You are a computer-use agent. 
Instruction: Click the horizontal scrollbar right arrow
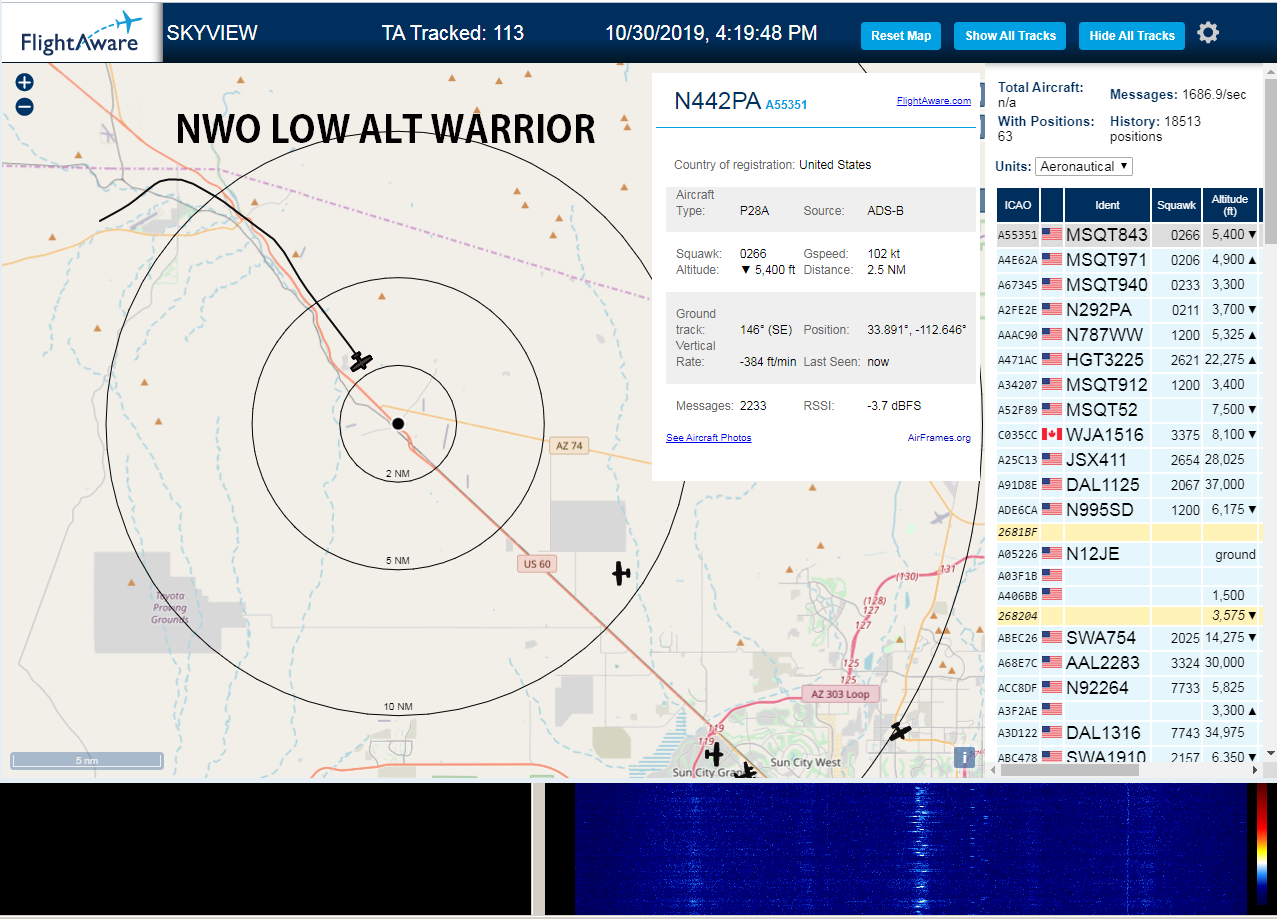[x=1257, y=770]
